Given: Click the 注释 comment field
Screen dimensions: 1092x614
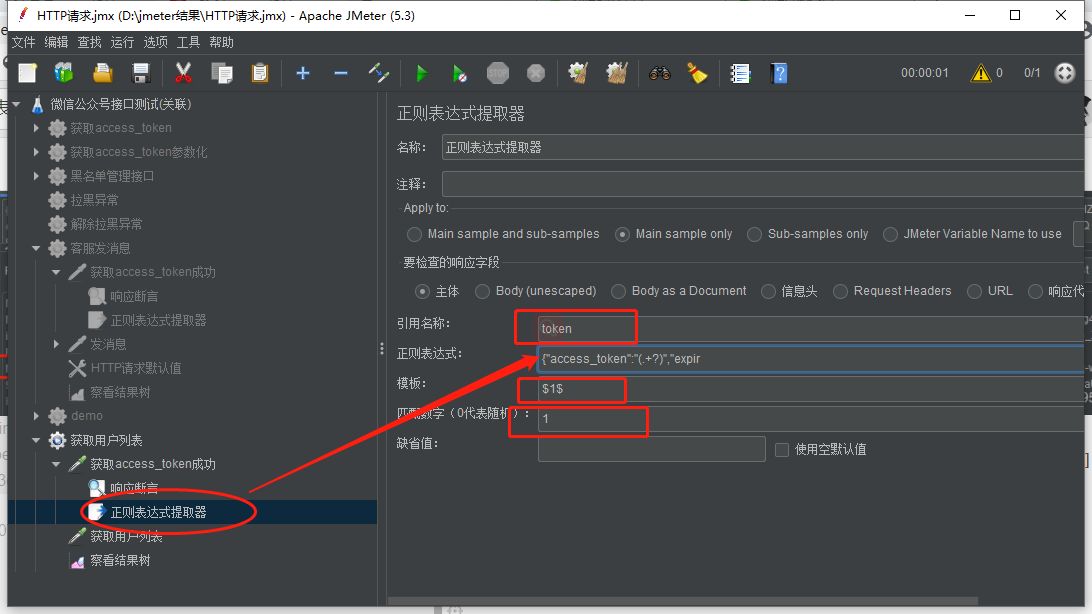Looking at the screenshot, I should tap(763, 184).
